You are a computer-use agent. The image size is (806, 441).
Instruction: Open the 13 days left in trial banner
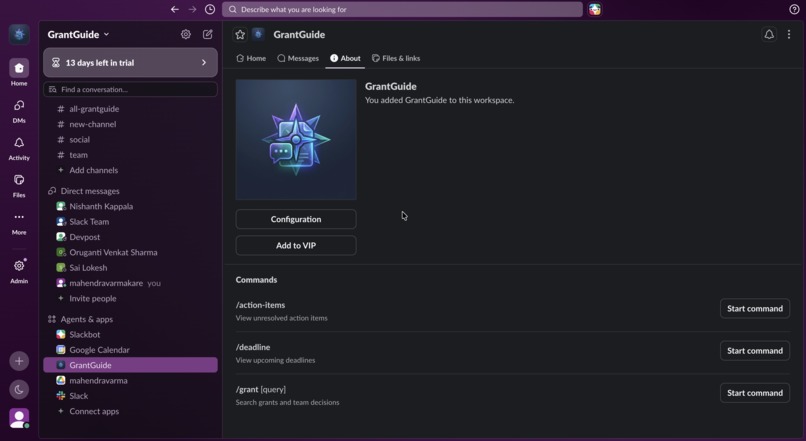pyautogui.click(x=131, y=63)
